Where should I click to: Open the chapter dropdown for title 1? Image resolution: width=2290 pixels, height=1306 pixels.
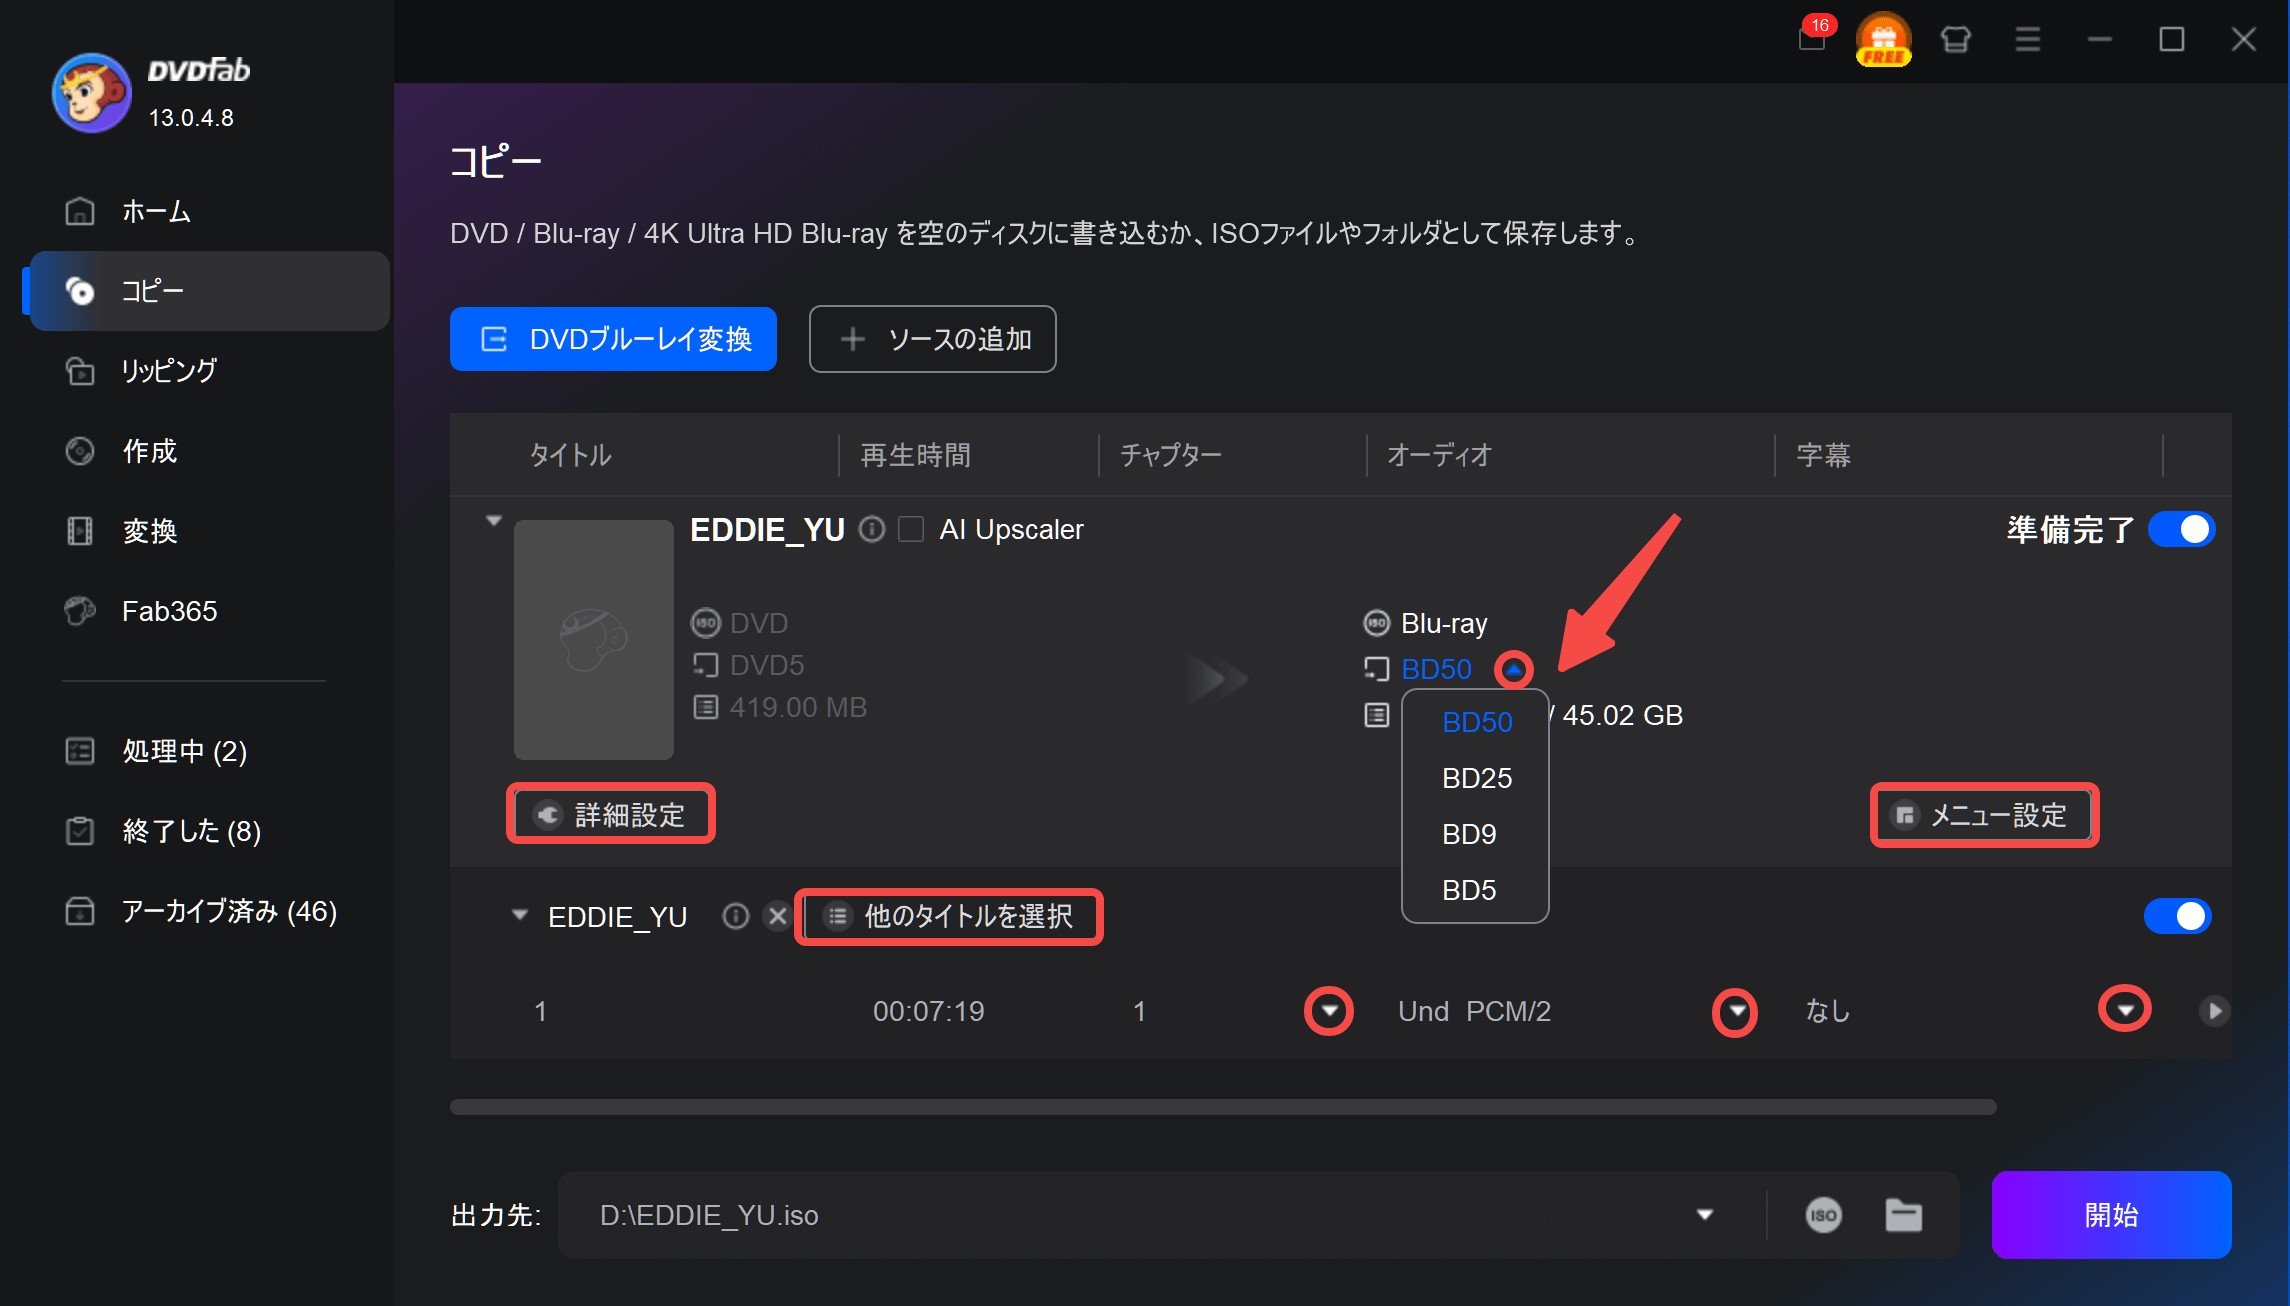coord(1329,1011)
